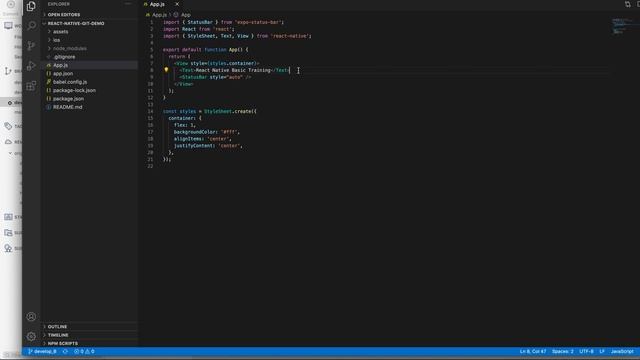640x360 pixels.
Task: Click the EXPLORER panel title
Action: [58, 4]
